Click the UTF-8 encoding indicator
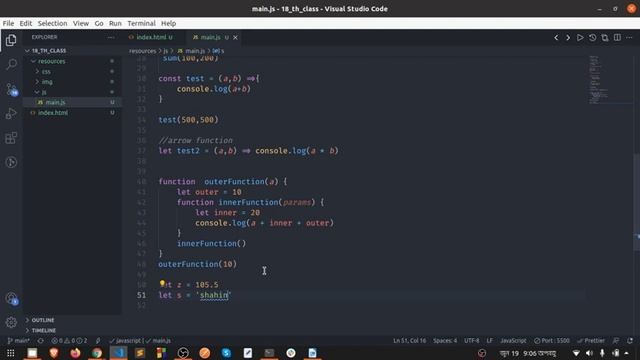The height and width of the screenshot is (360, 640). coord(471,340)
